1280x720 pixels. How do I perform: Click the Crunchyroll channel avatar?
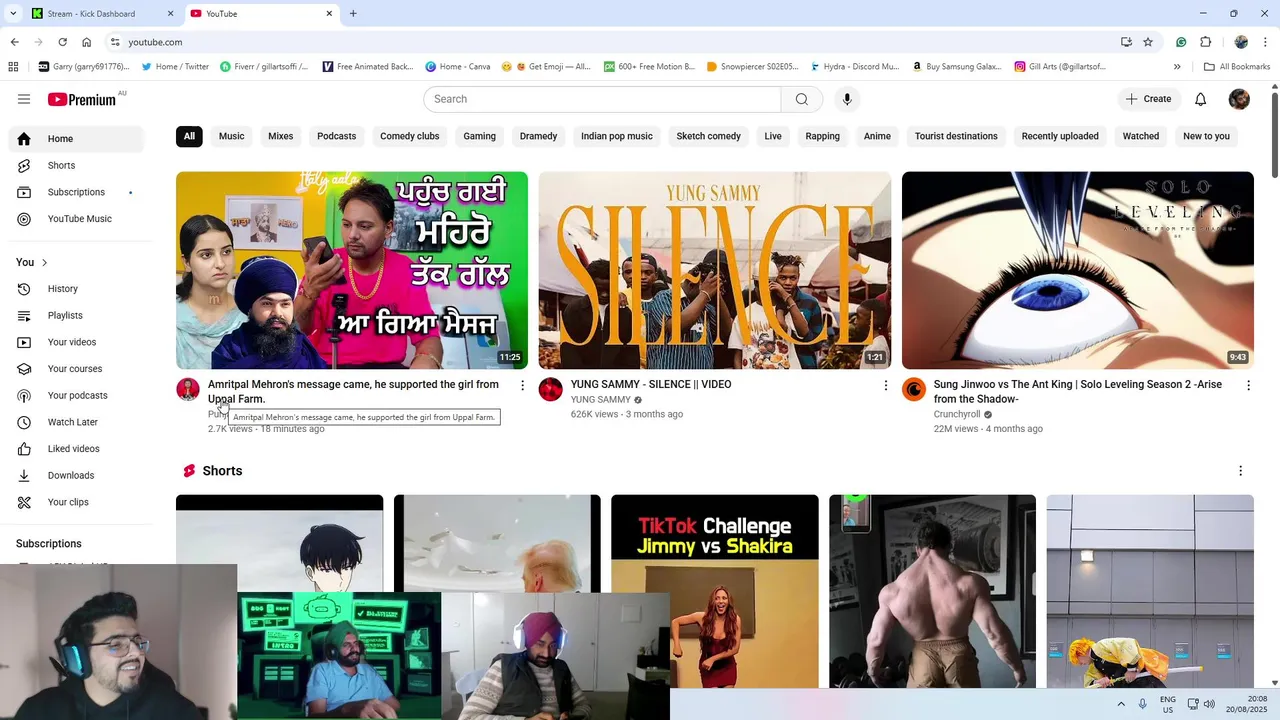(x=914, y=389)
